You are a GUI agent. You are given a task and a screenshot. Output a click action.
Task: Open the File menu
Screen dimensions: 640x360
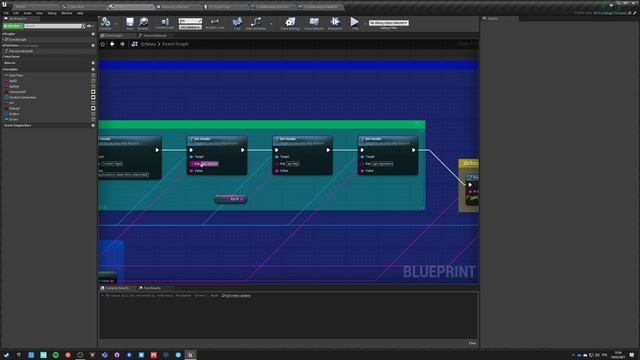pyautogui.click(x=6, y=13)
